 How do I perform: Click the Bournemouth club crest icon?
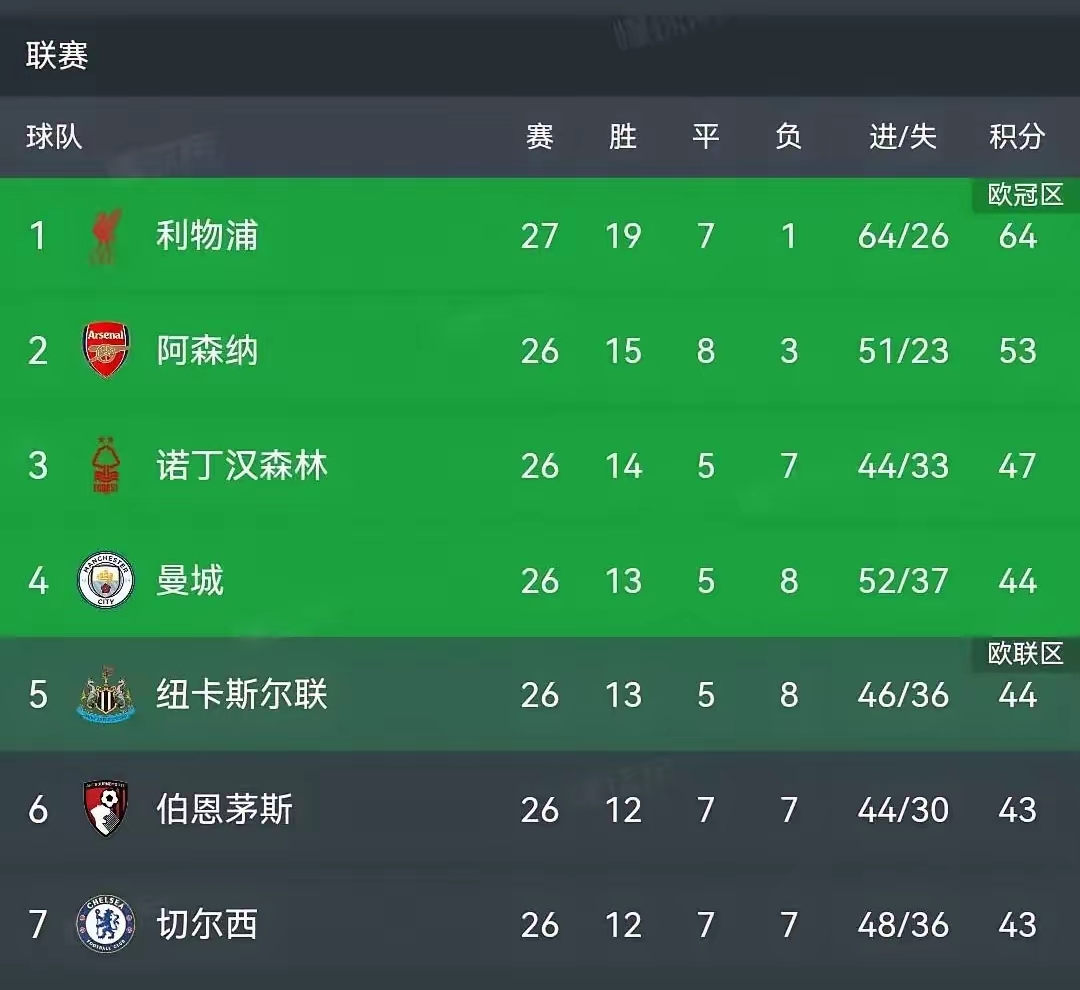pos(105,809)
